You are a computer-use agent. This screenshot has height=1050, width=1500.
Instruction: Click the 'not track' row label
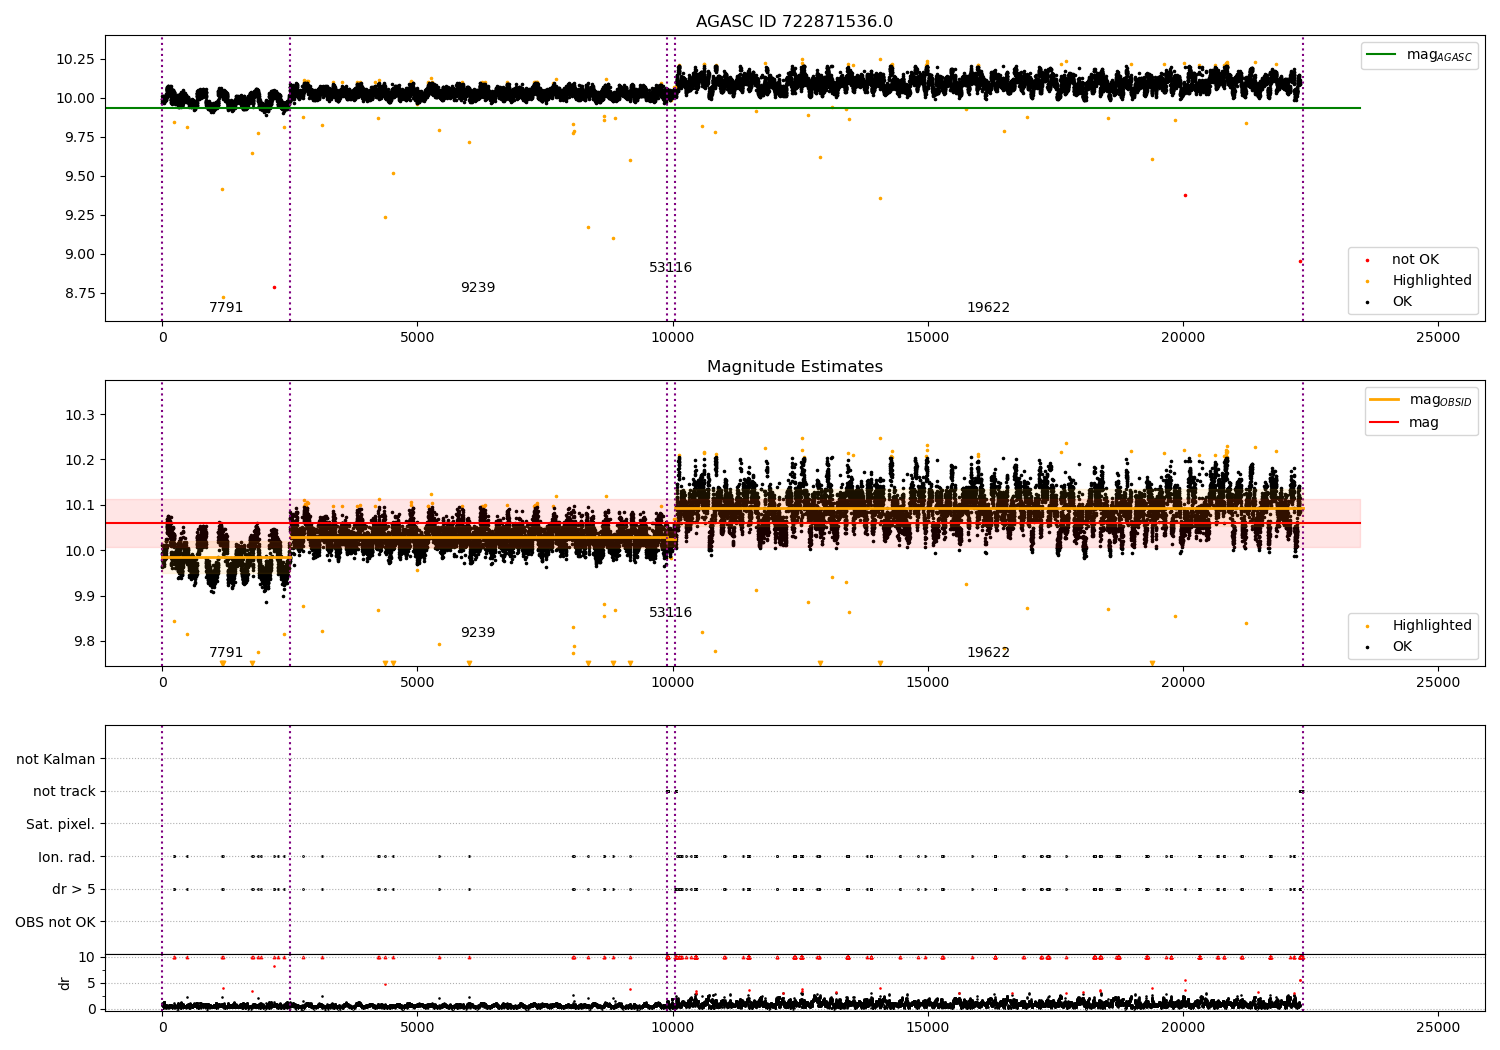pos(64,792)
